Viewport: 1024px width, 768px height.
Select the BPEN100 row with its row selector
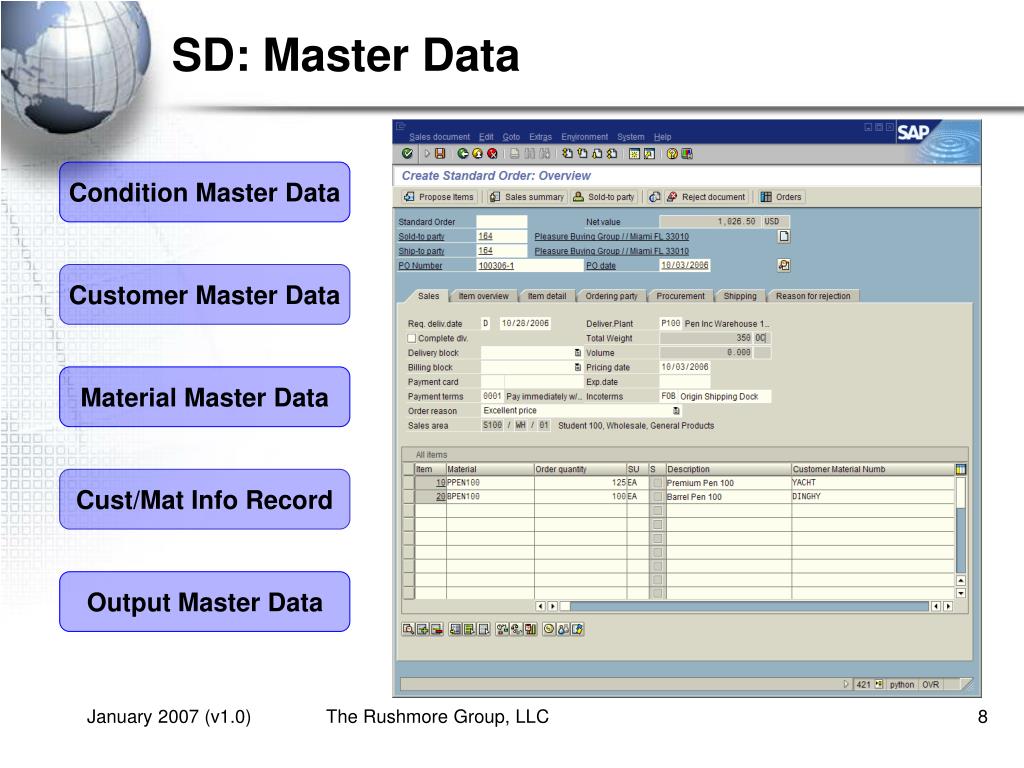(409, 496)
